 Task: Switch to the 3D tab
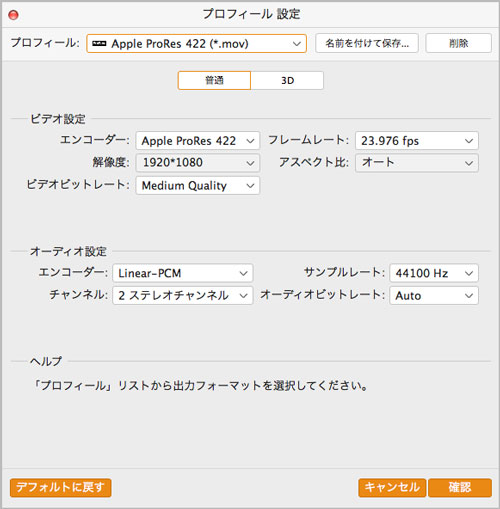click(x=287, y=80)
